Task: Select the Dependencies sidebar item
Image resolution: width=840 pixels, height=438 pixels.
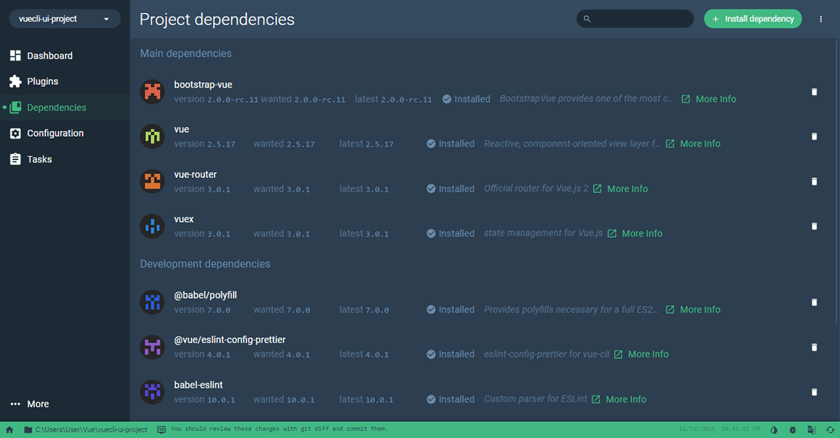Action: pos(64,108)
